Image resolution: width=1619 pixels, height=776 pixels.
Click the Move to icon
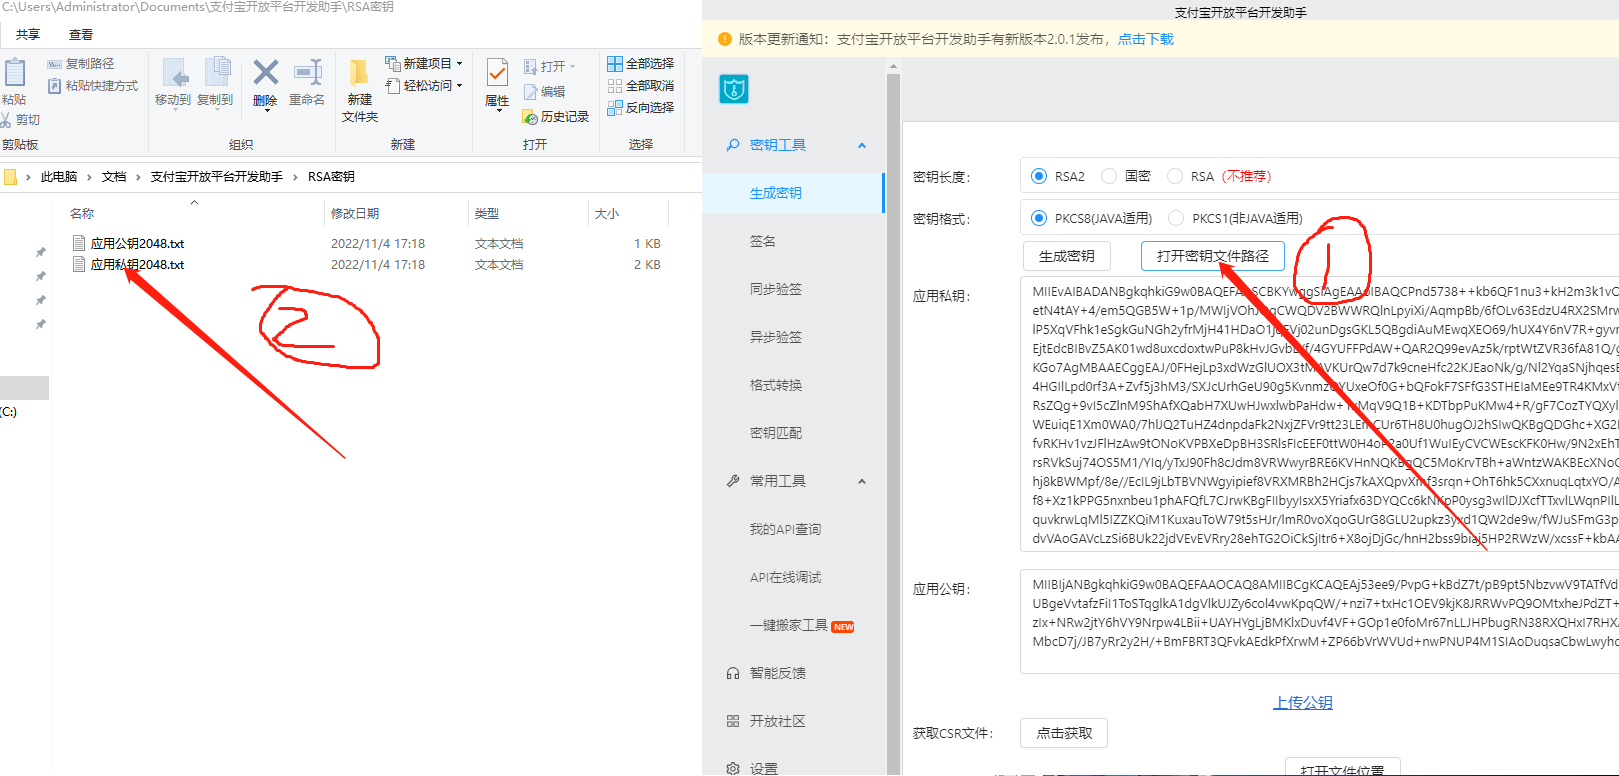(173, 74)
